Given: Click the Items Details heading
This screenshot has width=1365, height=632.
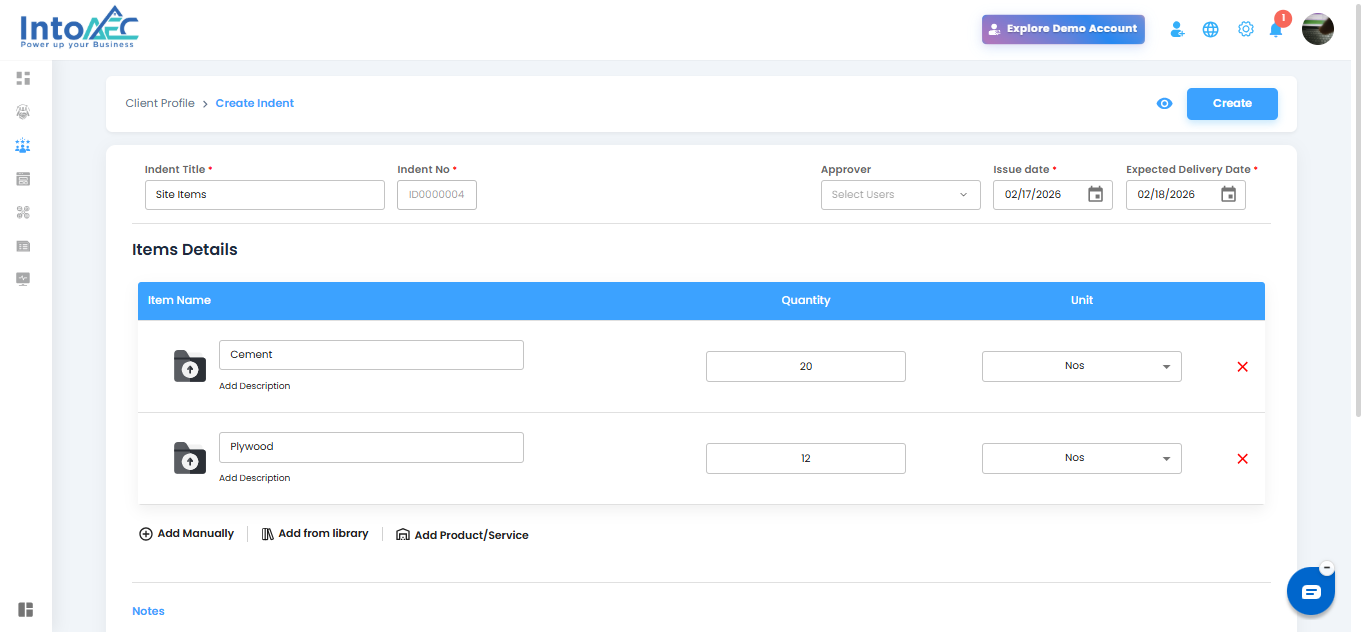Looking at the screenshot, I should point(185,250).
